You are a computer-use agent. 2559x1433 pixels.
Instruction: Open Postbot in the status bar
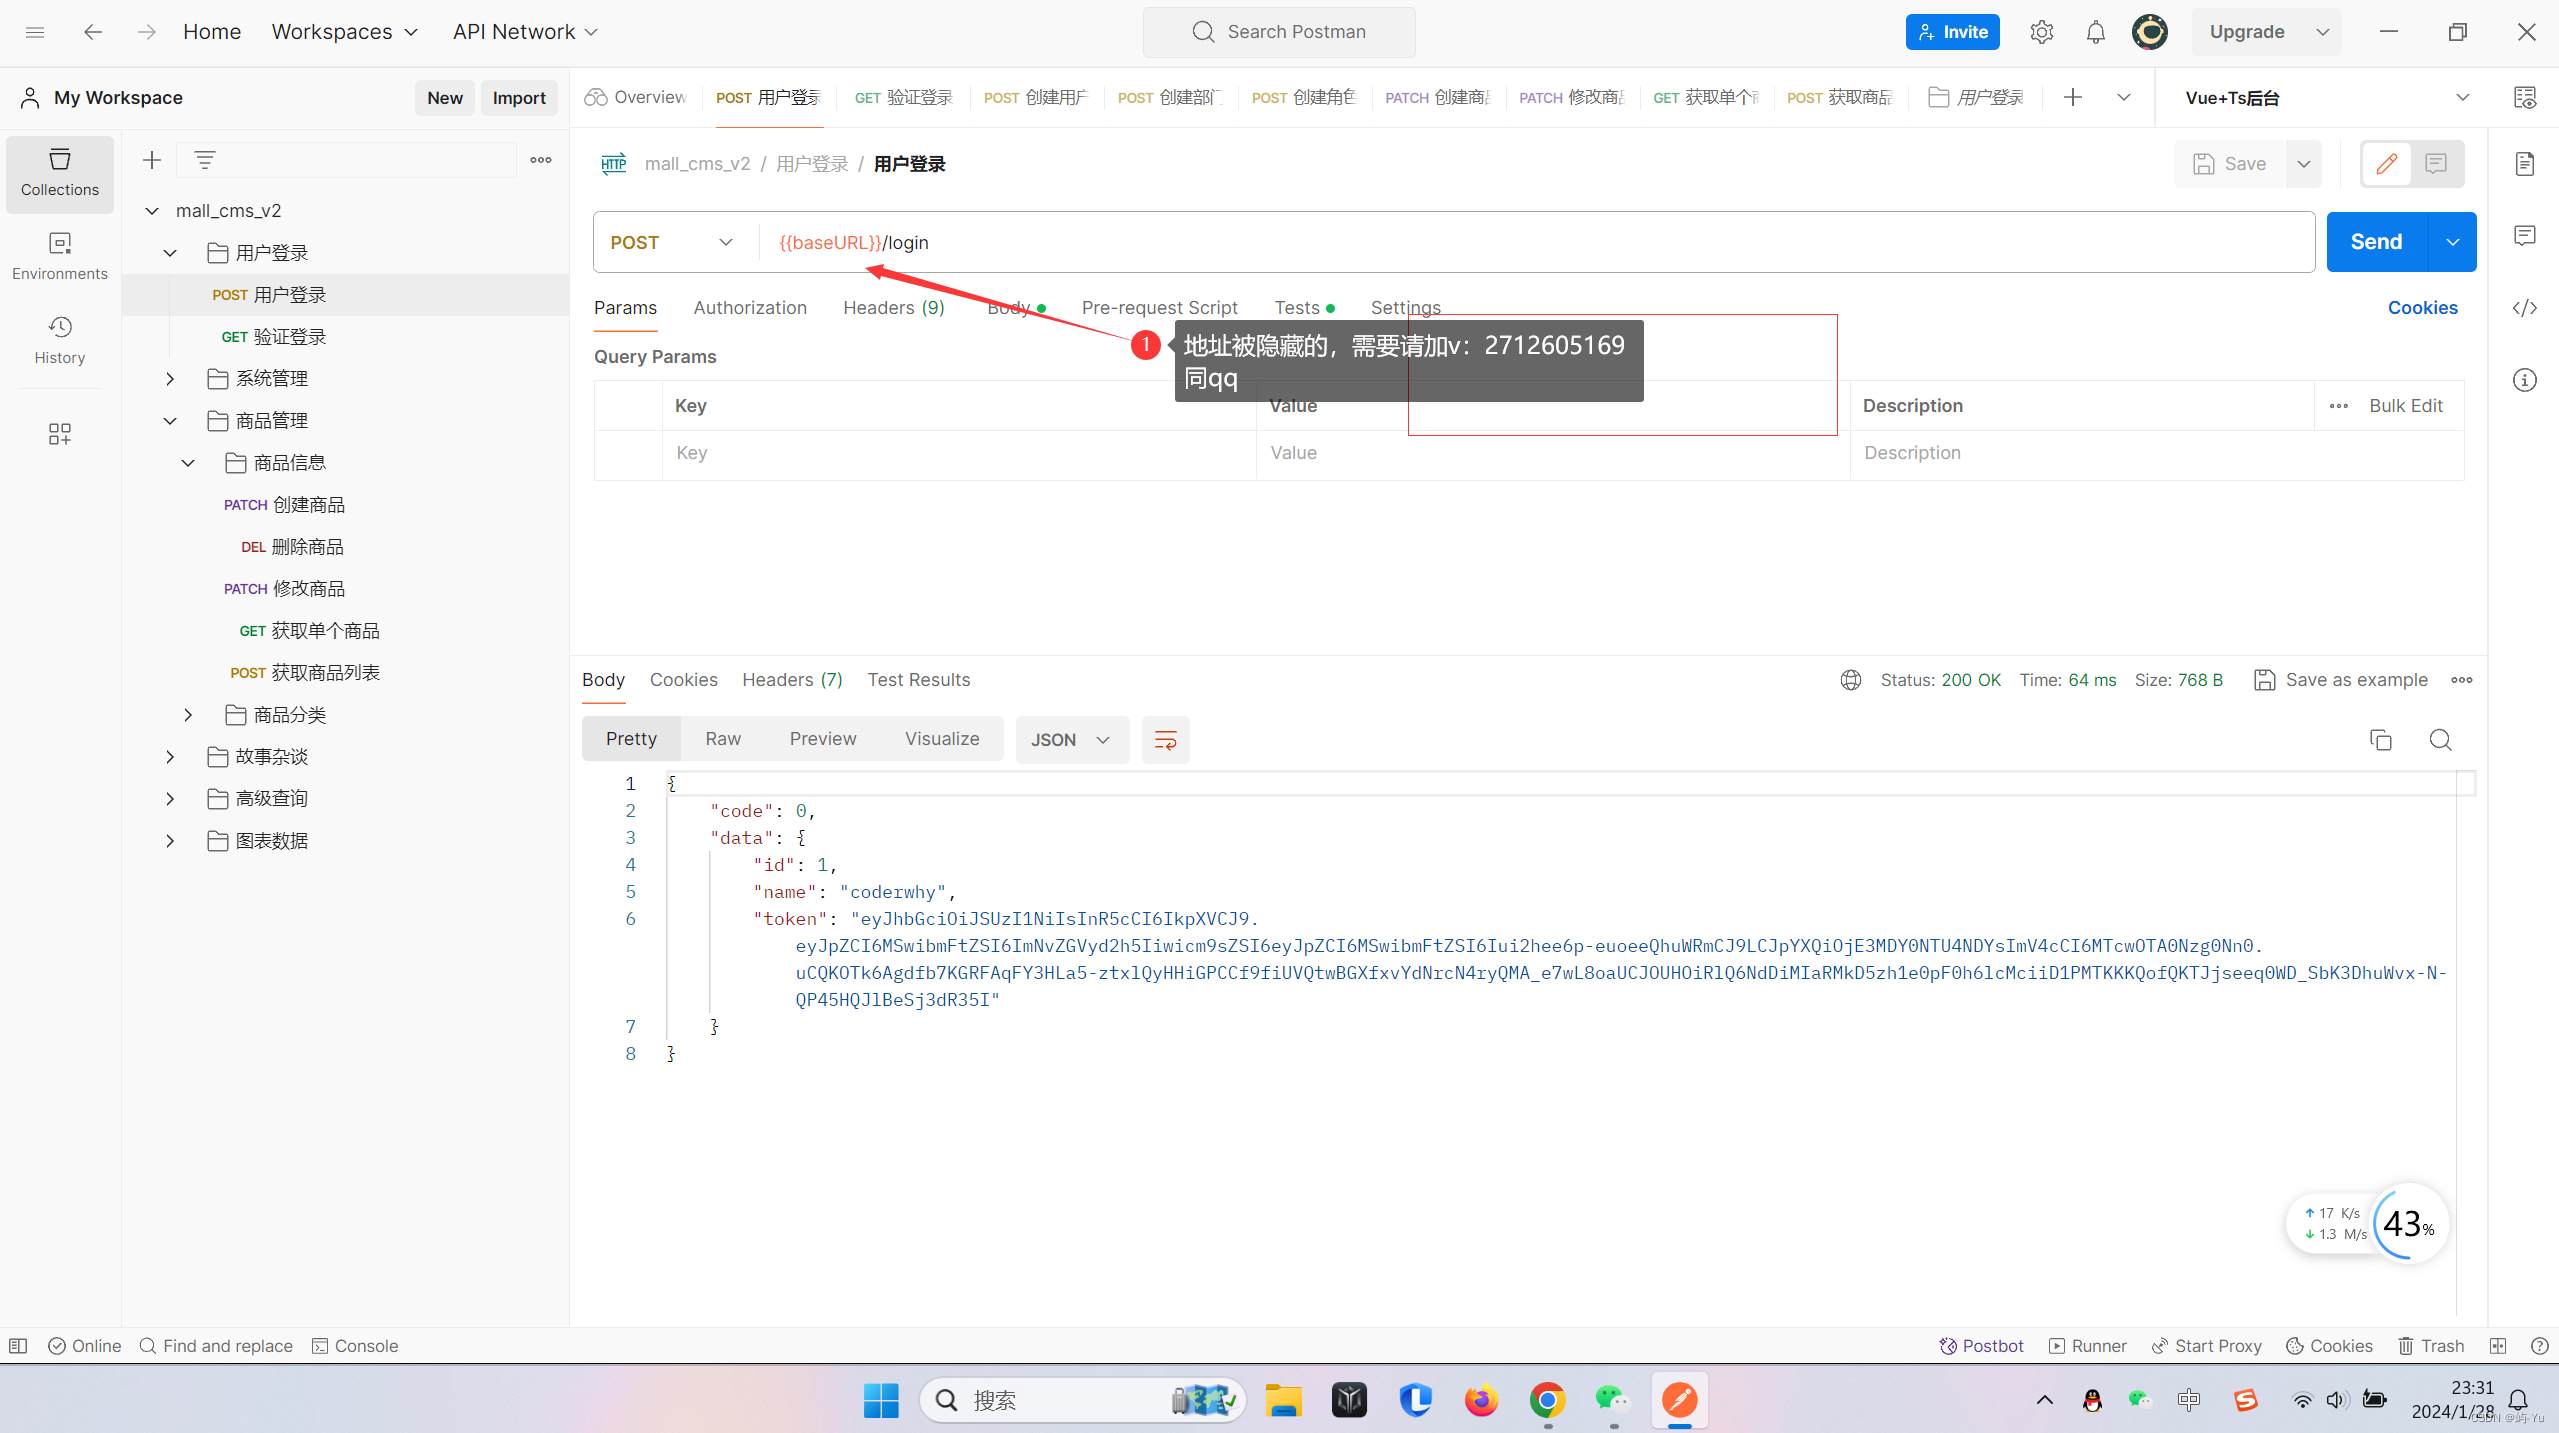1981,1346
